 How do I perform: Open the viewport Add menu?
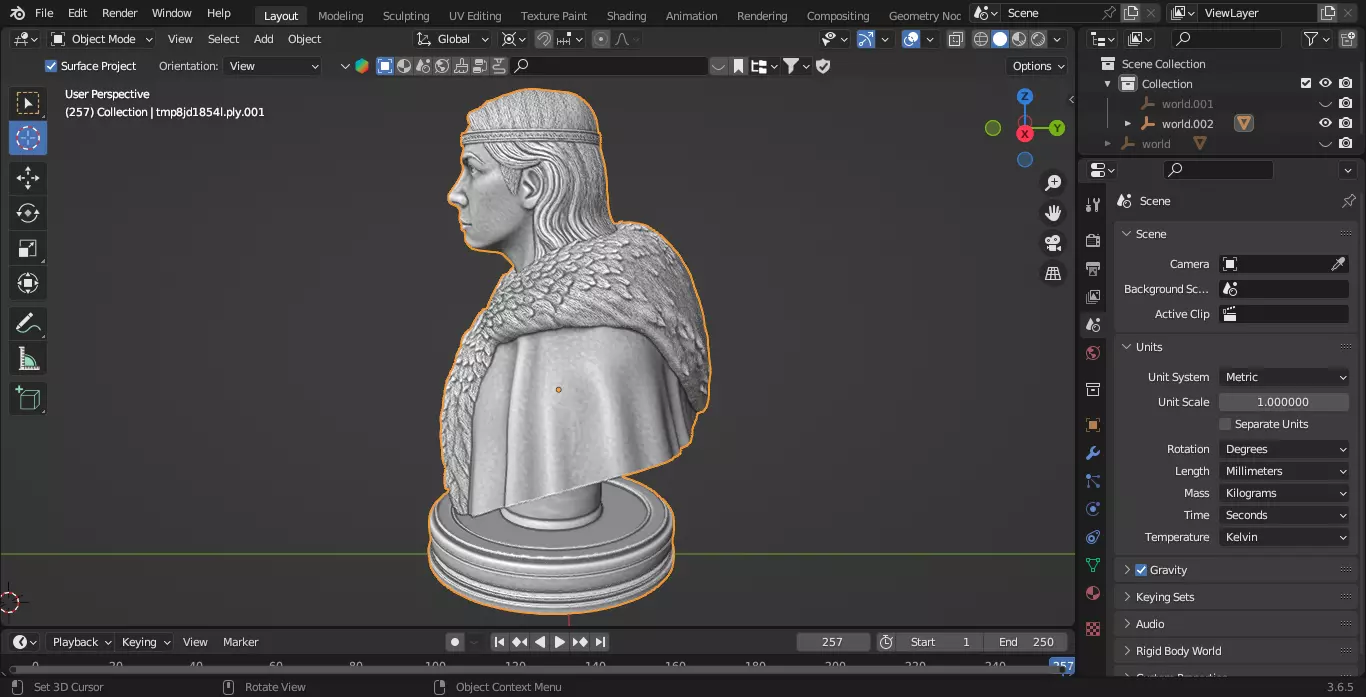[263, 39]
